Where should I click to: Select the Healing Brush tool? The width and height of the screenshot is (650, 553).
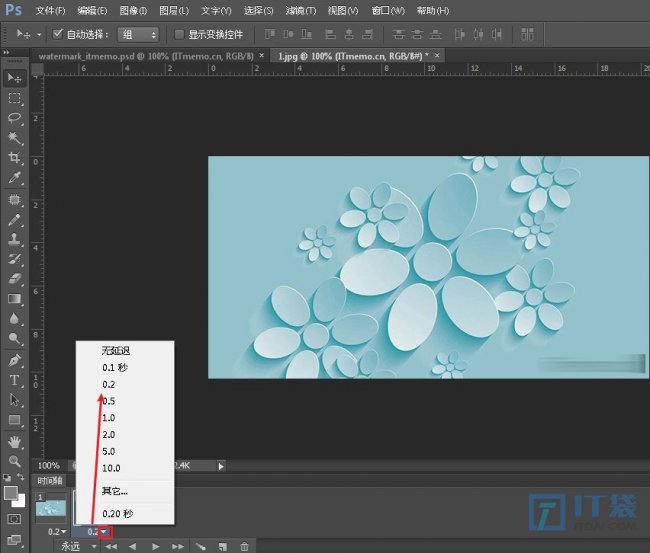click(14, 200)
